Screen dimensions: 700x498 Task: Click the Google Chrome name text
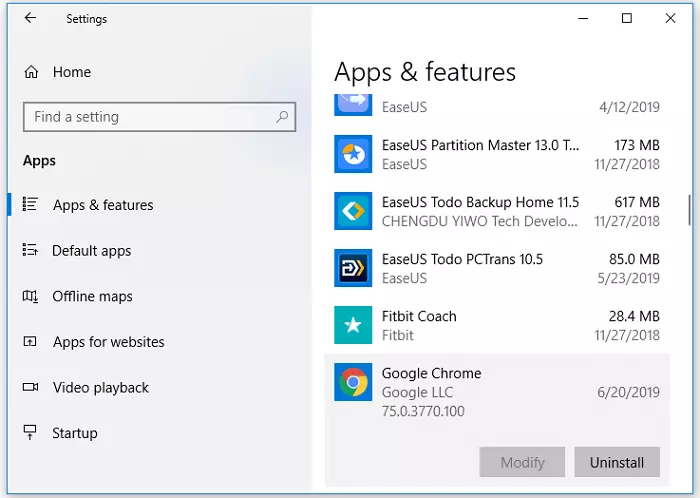click(x=431, y=374)
